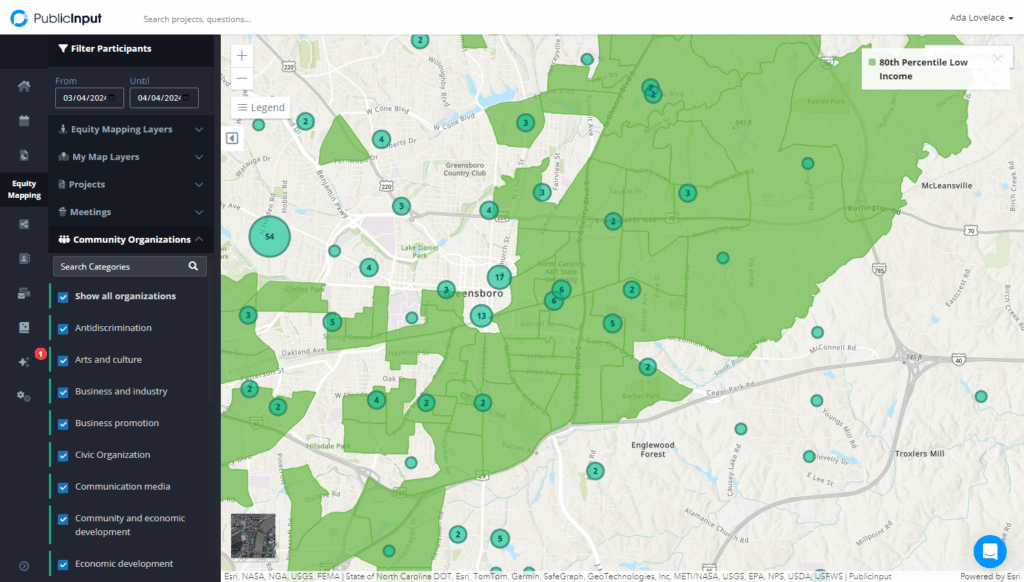Expand Equity Mapping Layers section

131,130
